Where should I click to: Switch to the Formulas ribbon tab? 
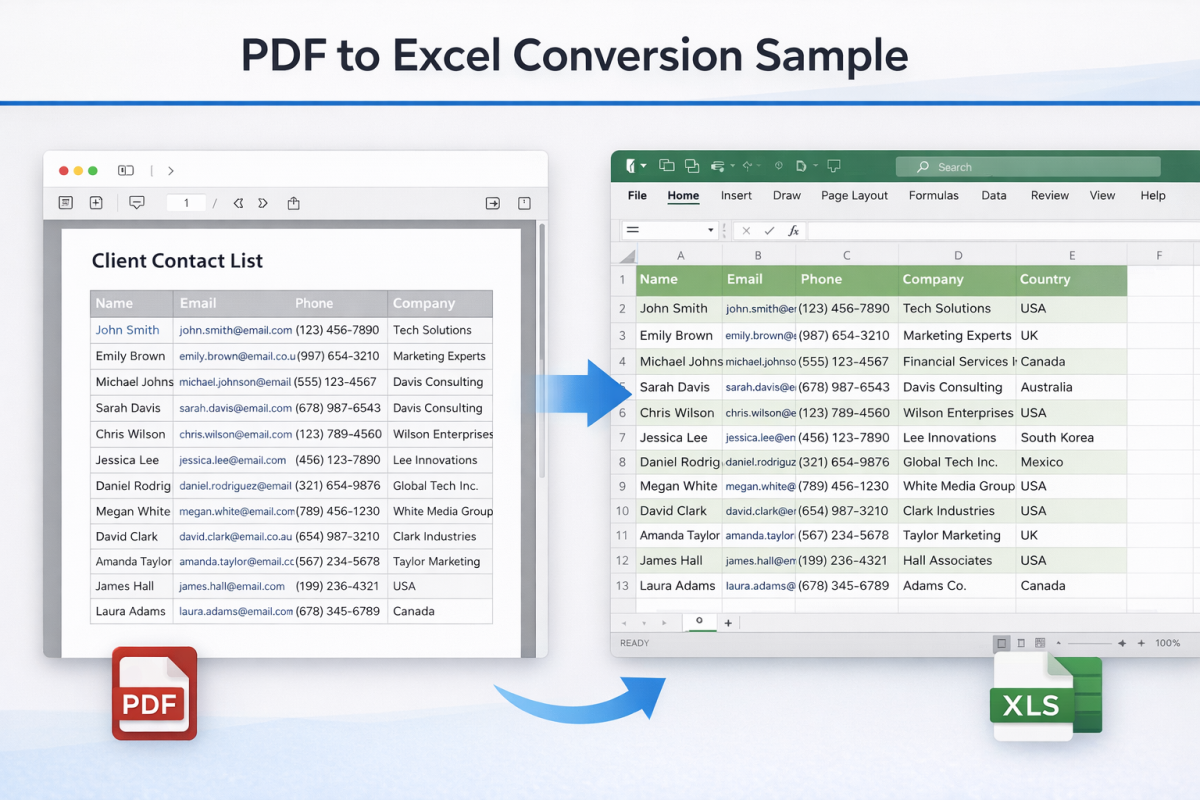933,196
